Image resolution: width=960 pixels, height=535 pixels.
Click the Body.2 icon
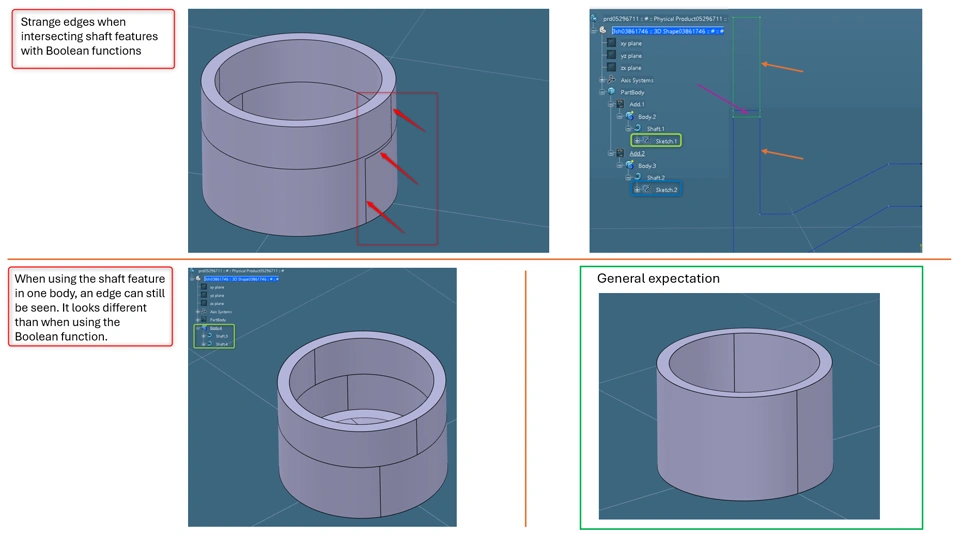tap(629, 116)
